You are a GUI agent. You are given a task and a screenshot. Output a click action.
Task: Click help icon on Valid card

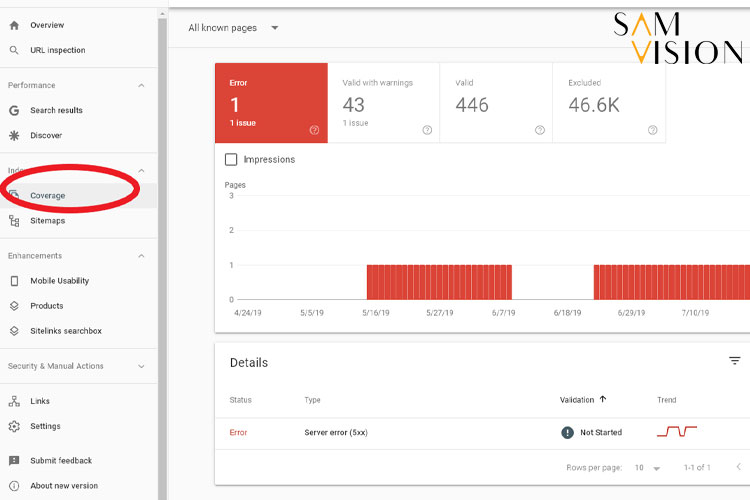[540, 130]
